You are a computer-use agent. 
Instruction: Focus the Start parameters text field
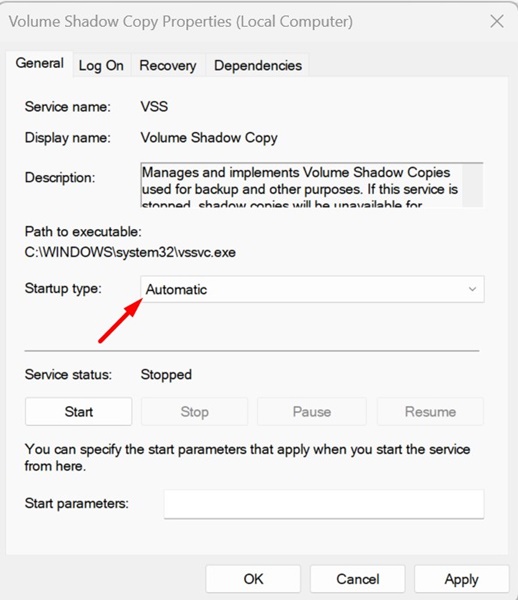(x=324, y=504)
